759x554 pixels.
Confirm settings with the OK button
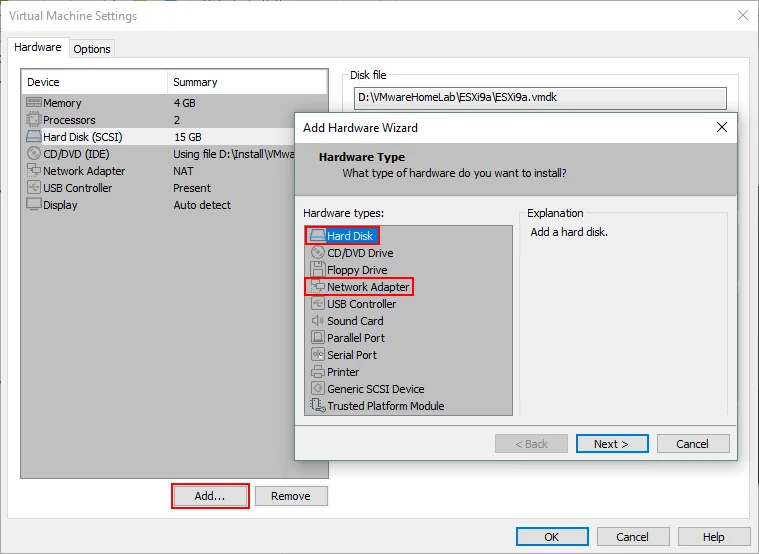(x=552, y=537)
